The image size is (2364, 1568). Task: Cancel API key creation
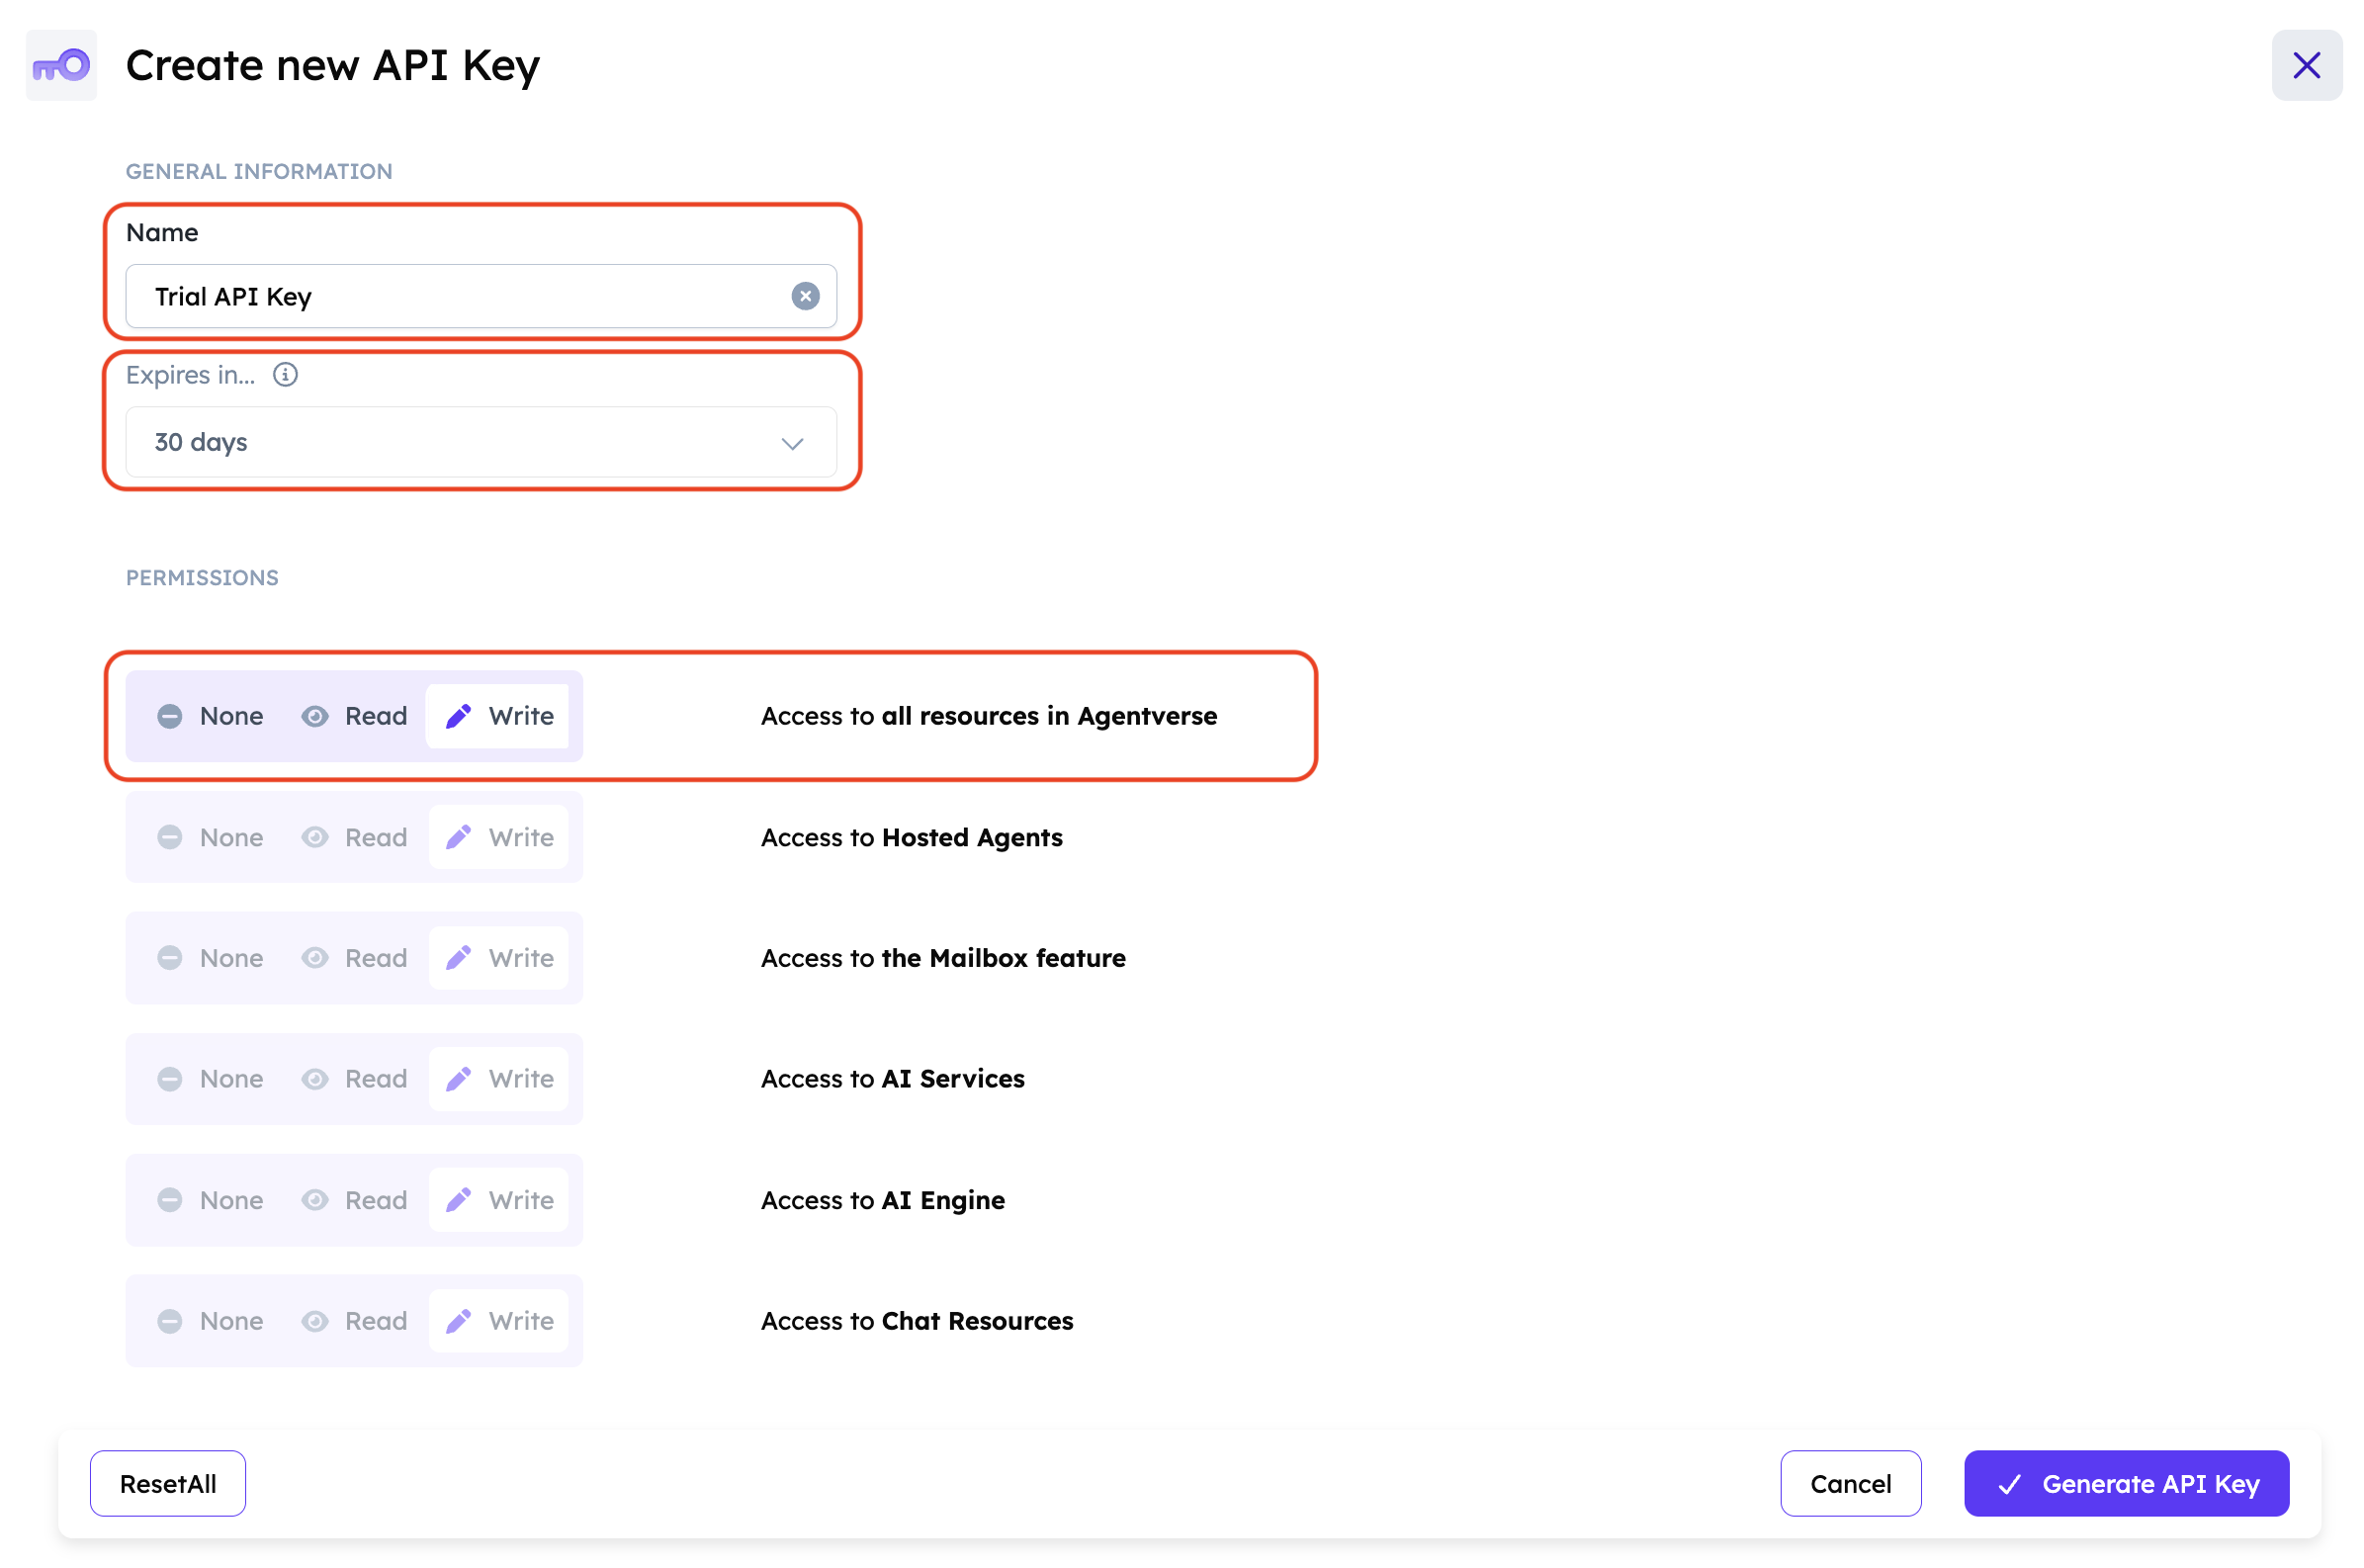[x=1850, y=1484]
